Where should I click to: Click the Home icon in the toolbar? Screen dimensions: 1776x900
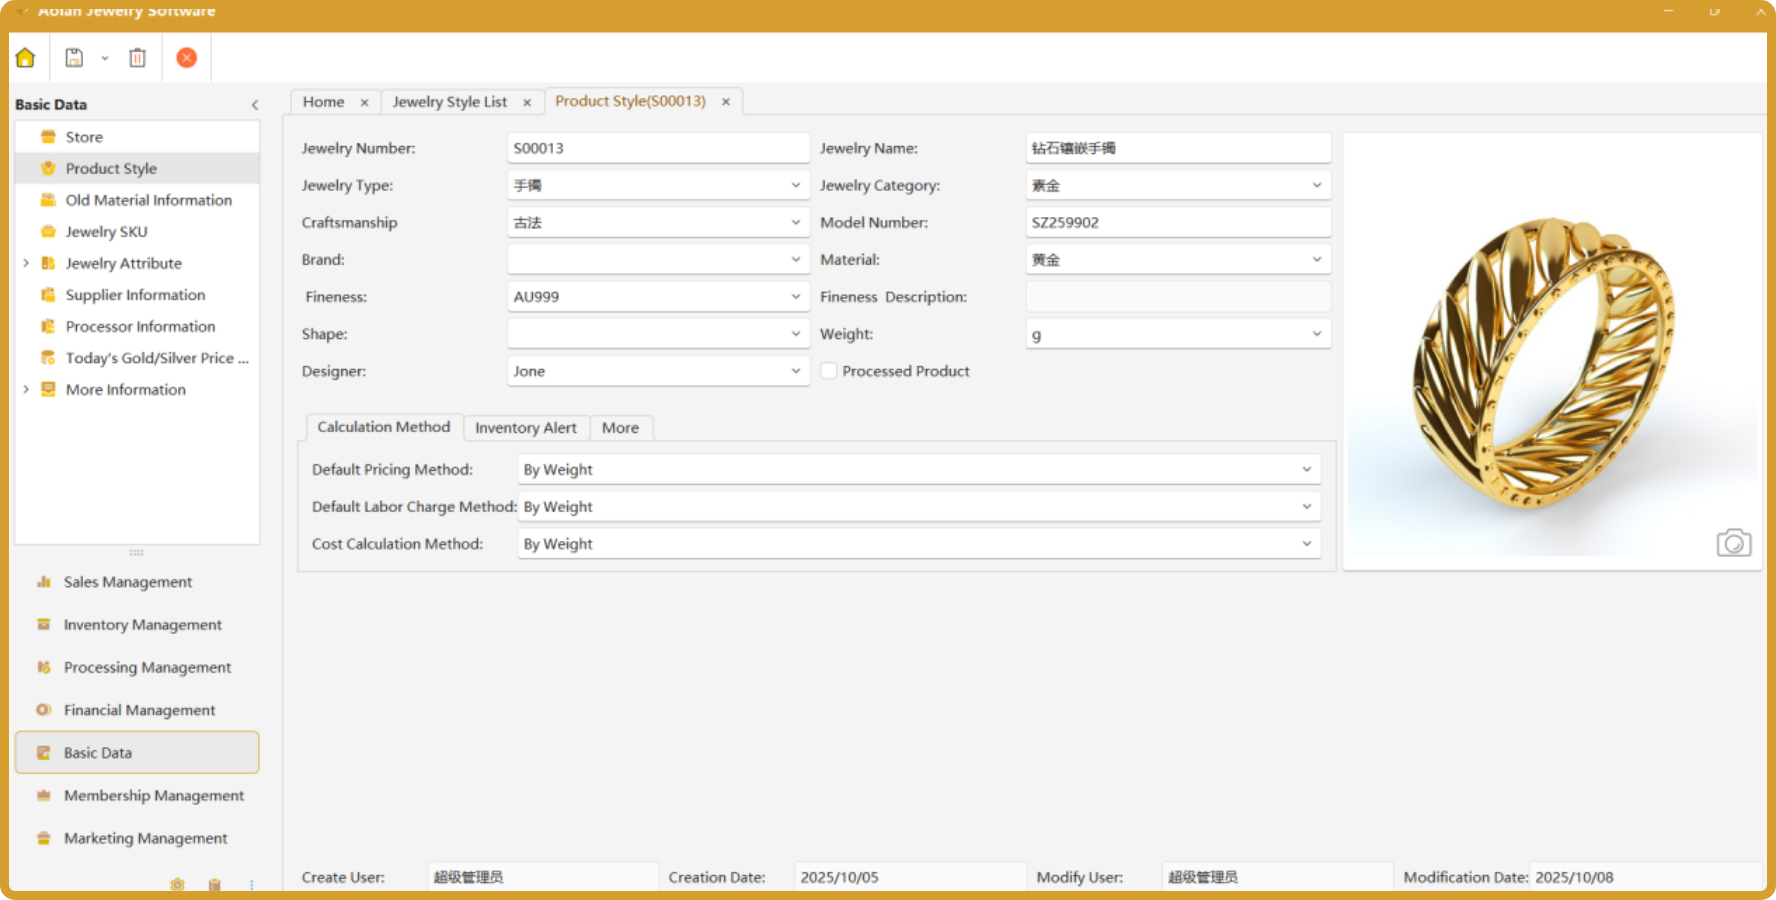pos(26,58)
